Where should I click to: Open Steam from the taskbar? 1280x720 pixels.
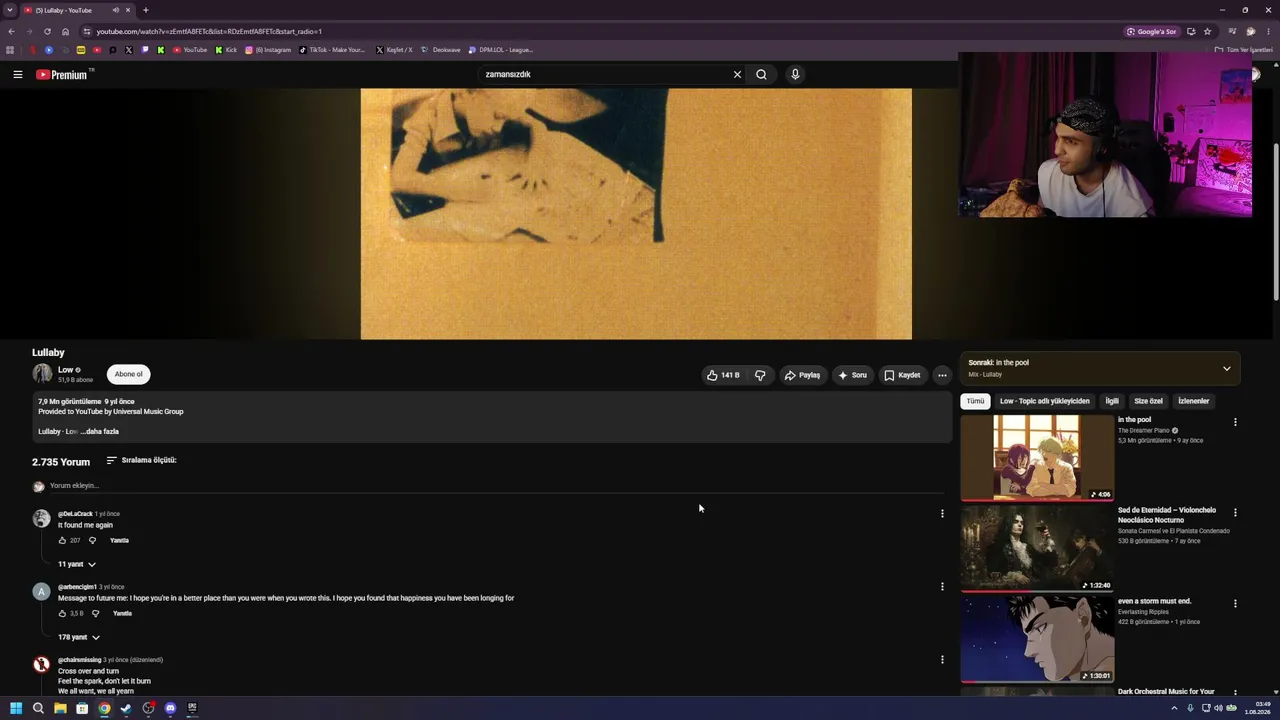126,708
